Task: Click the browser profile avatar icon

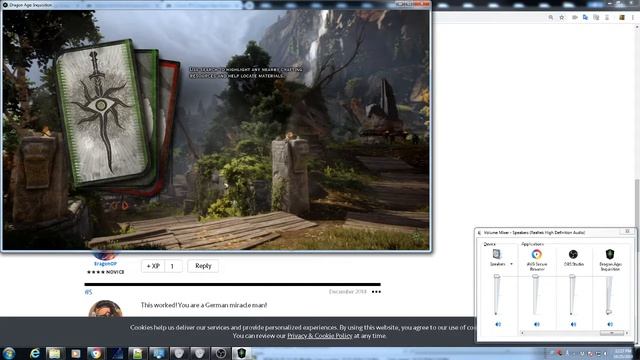Action: click(622, 17)
